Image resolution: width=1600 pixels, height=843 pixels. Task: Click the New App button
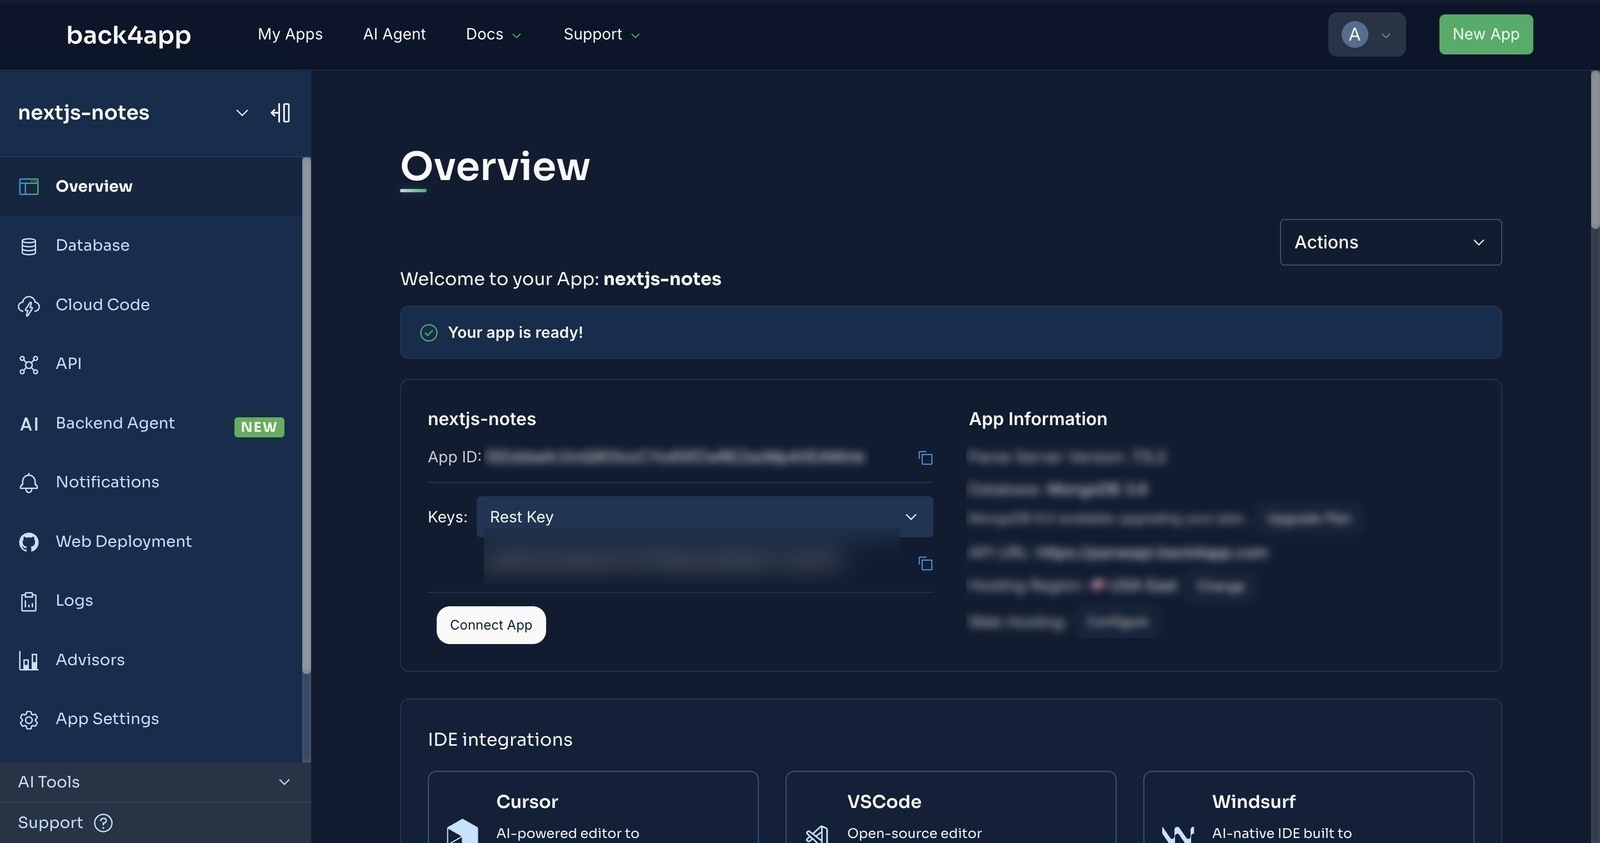(1486, 35)
